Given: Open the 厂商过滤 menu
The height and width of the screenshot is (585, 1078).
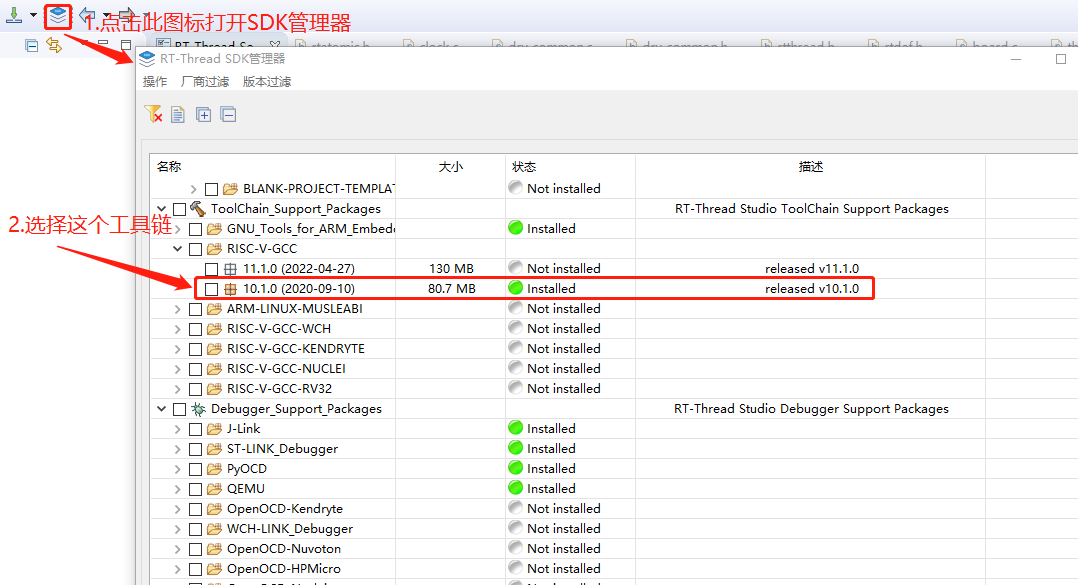Looking at the screenshot, I should [205, 82].
